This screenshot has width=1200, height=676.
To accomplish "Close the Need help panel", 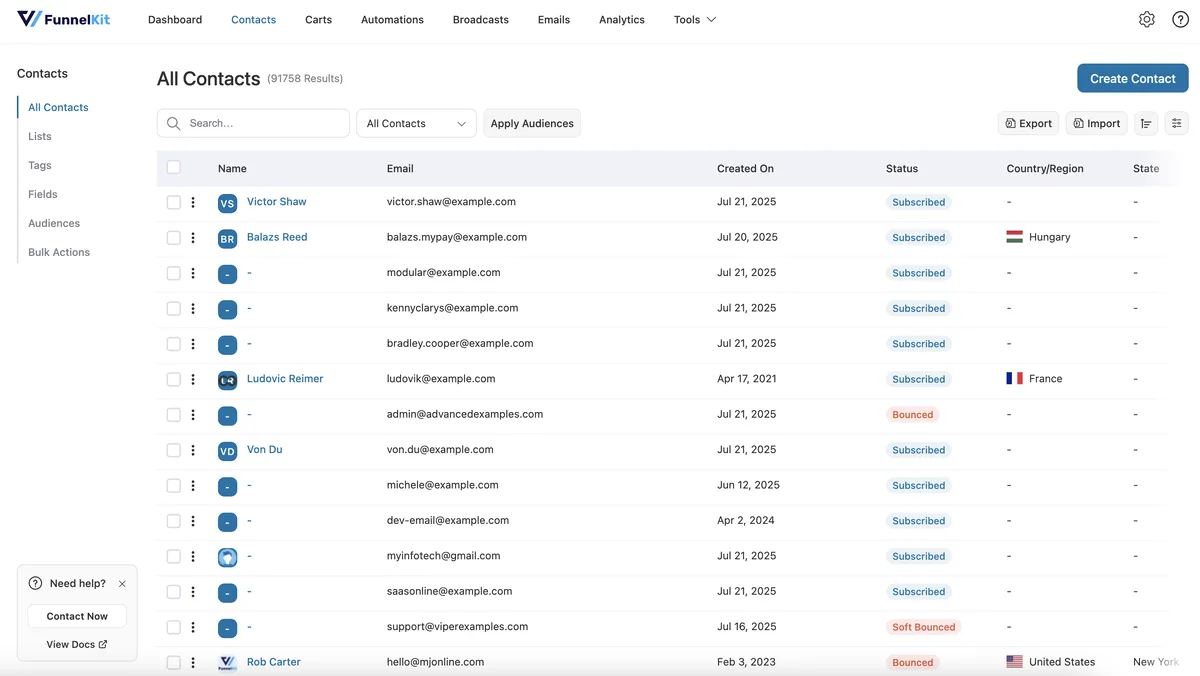I will coord(122,584).
